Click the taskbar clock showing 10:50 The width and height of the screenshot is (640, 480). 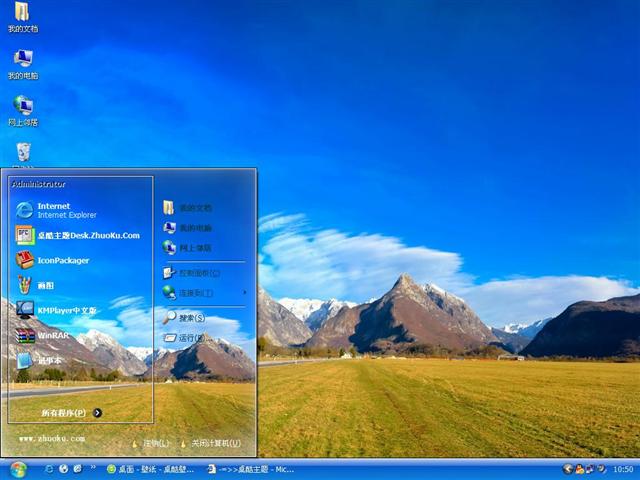pos(623,469)
